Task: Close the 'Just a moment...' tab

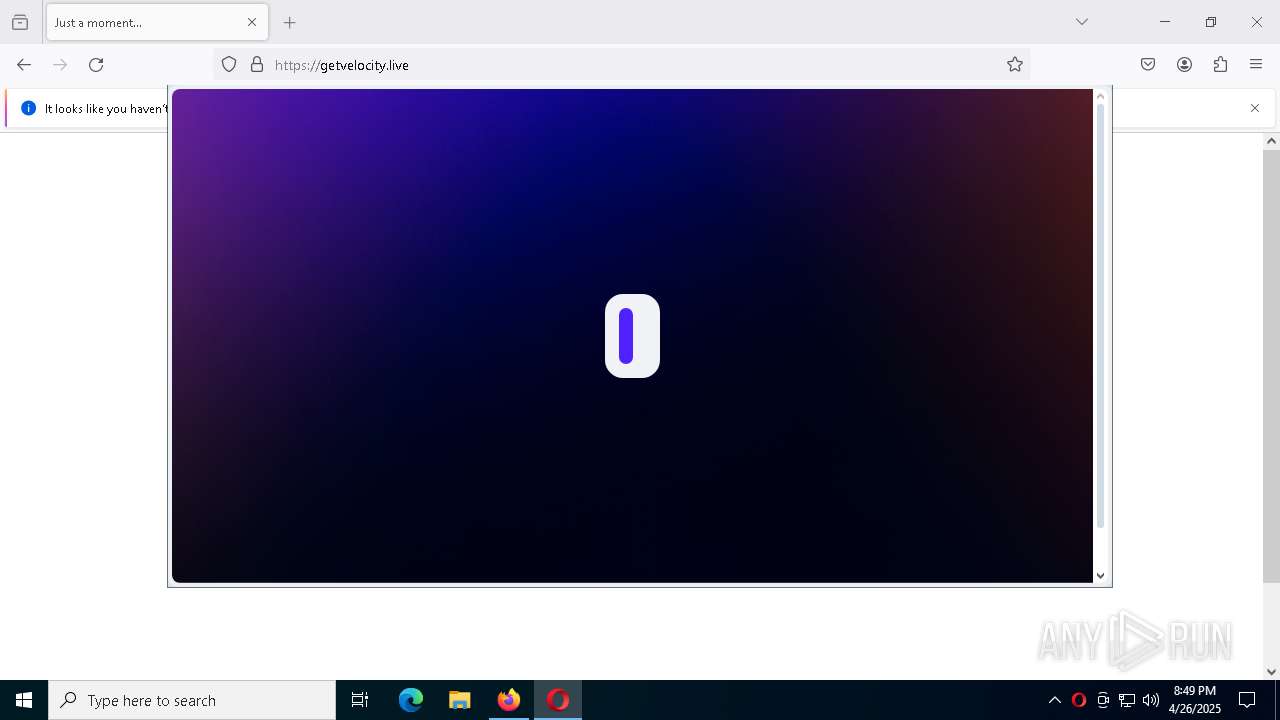Action: pos(252,22)
